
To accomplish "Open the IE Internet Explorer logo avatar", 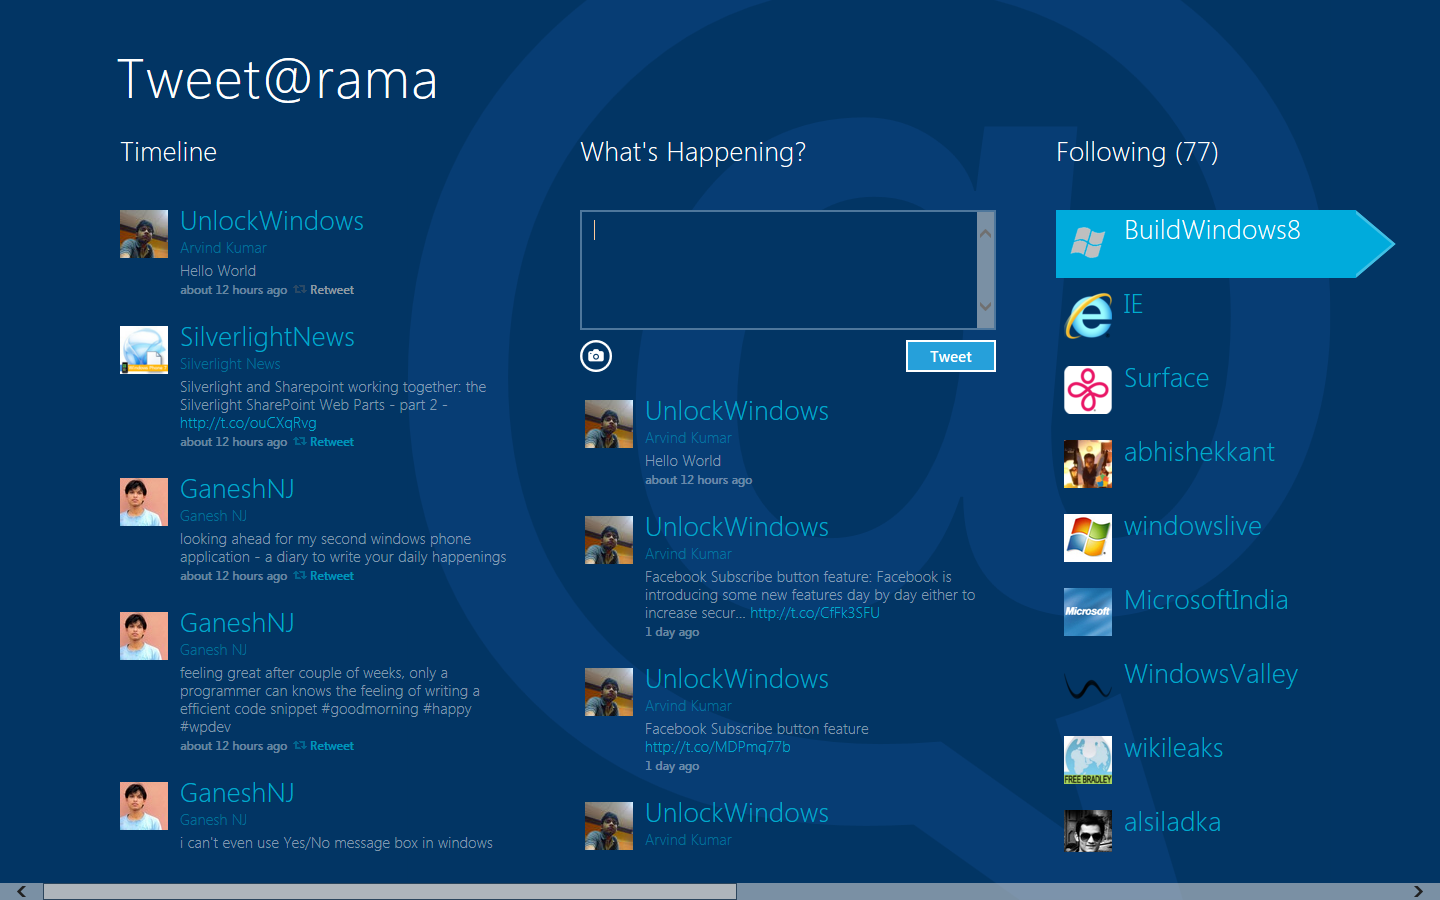I will point(1088,316).
